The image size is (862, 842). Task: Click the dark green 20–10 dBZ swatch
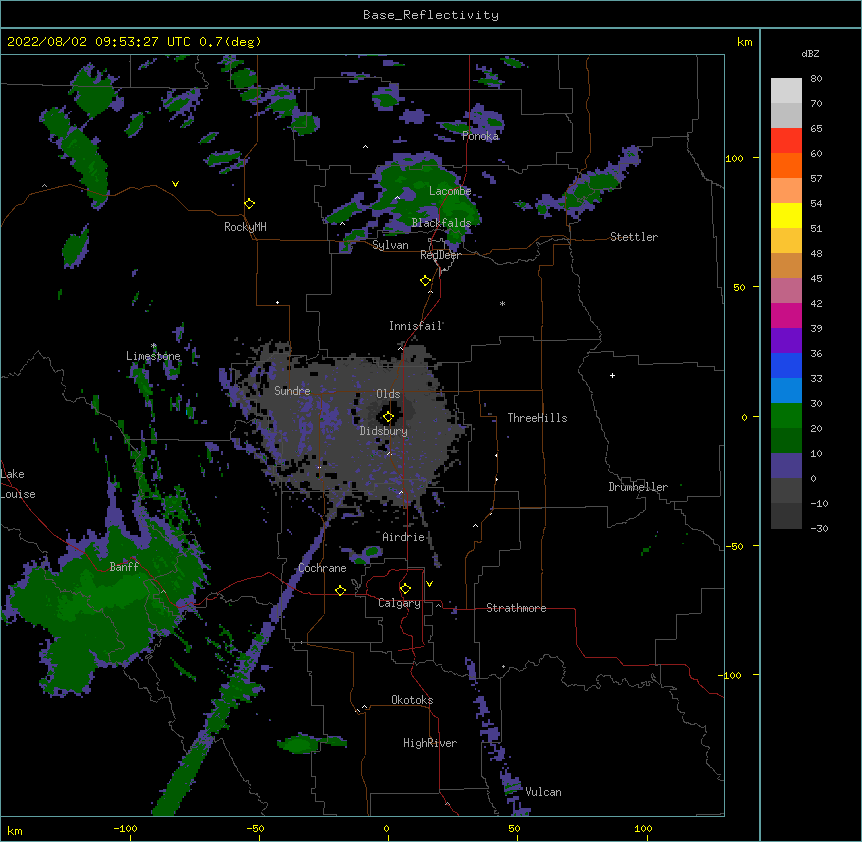(x=786, y=440)
